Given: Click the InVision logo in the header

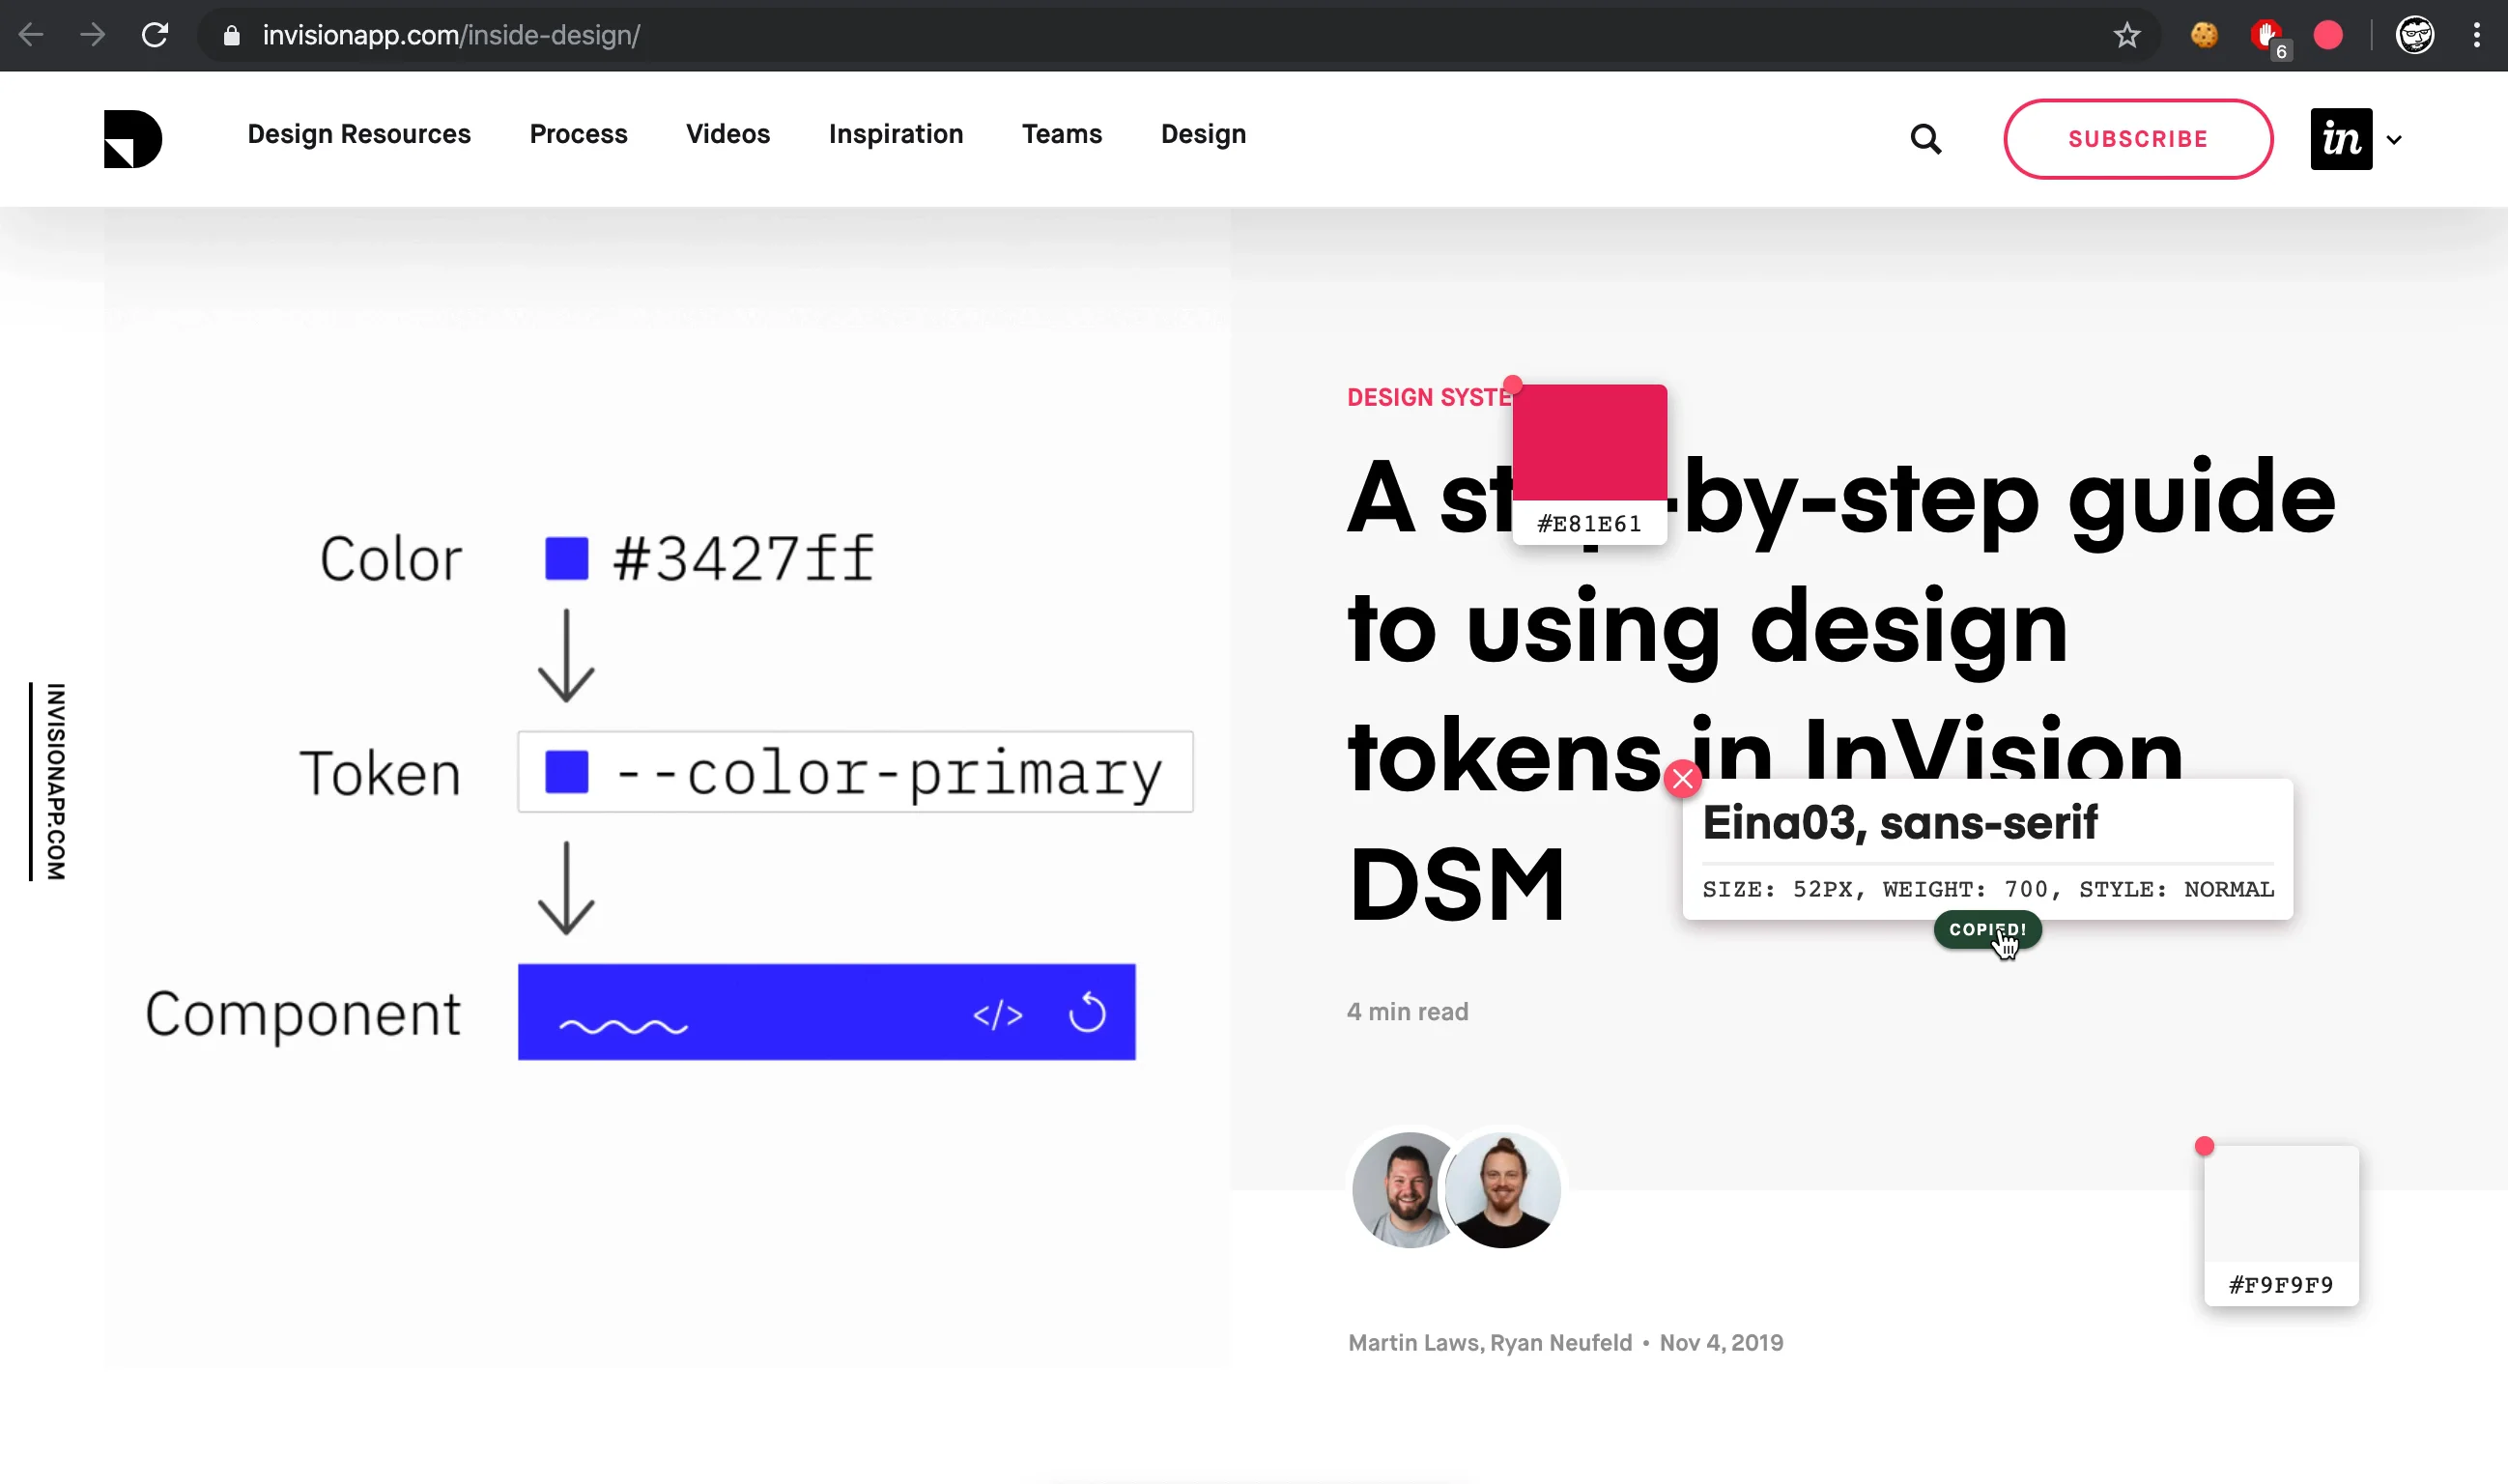Looking at the screenshot, I should click(x=131, y=139).
